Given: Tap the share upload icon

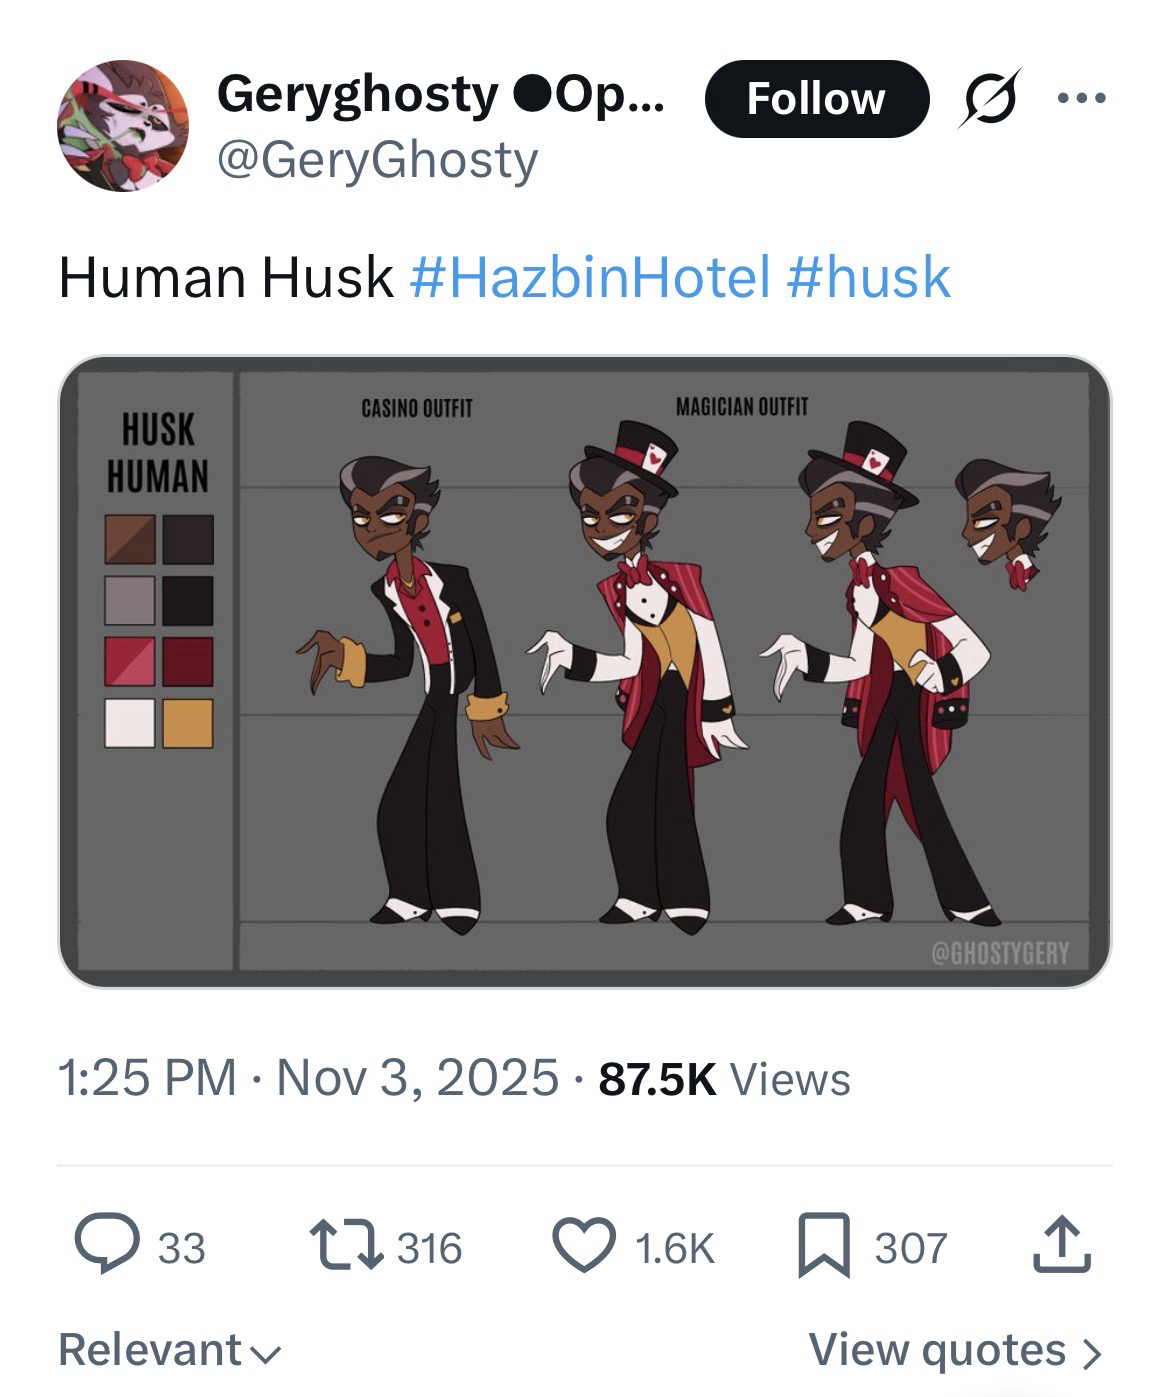Looking at the screenshot, I should [x=1060, y=1244].
